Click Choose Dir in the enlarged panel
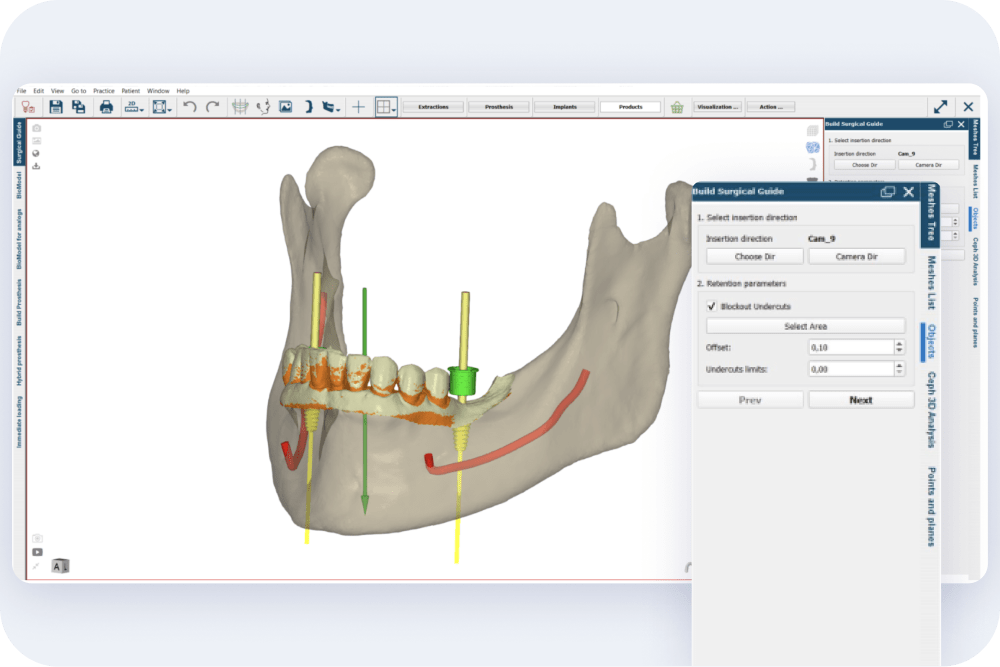 tap(754, 256)
